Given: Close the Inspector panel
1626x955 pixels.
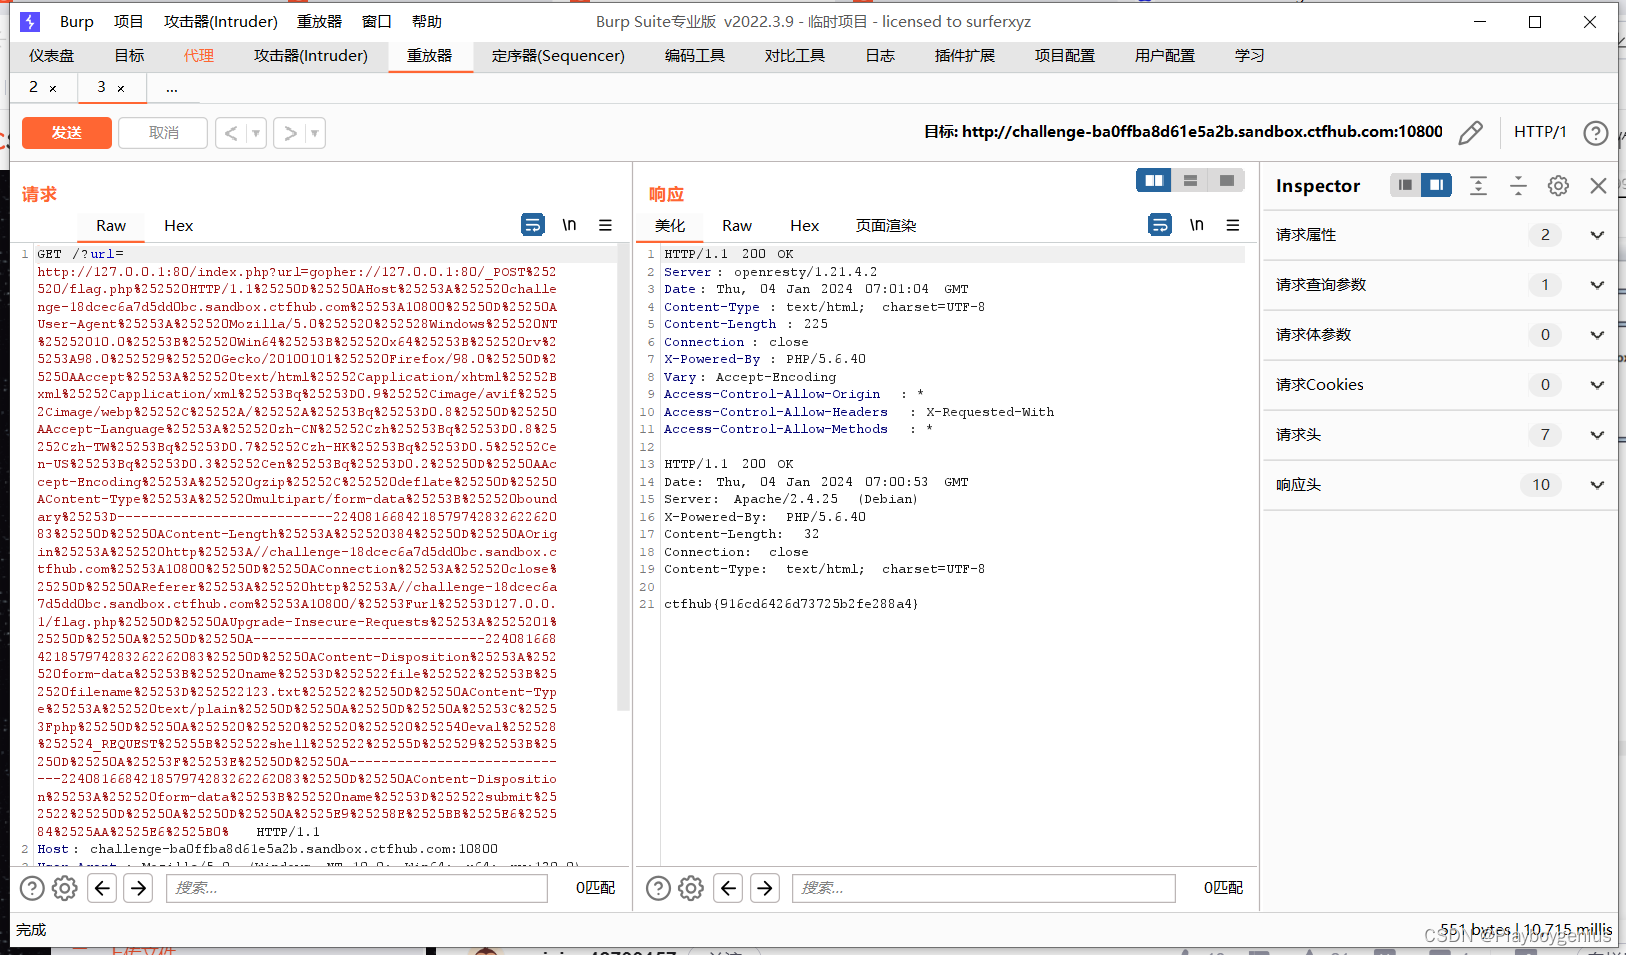Looking at the screenshot, I should [x=1598, y=185].
